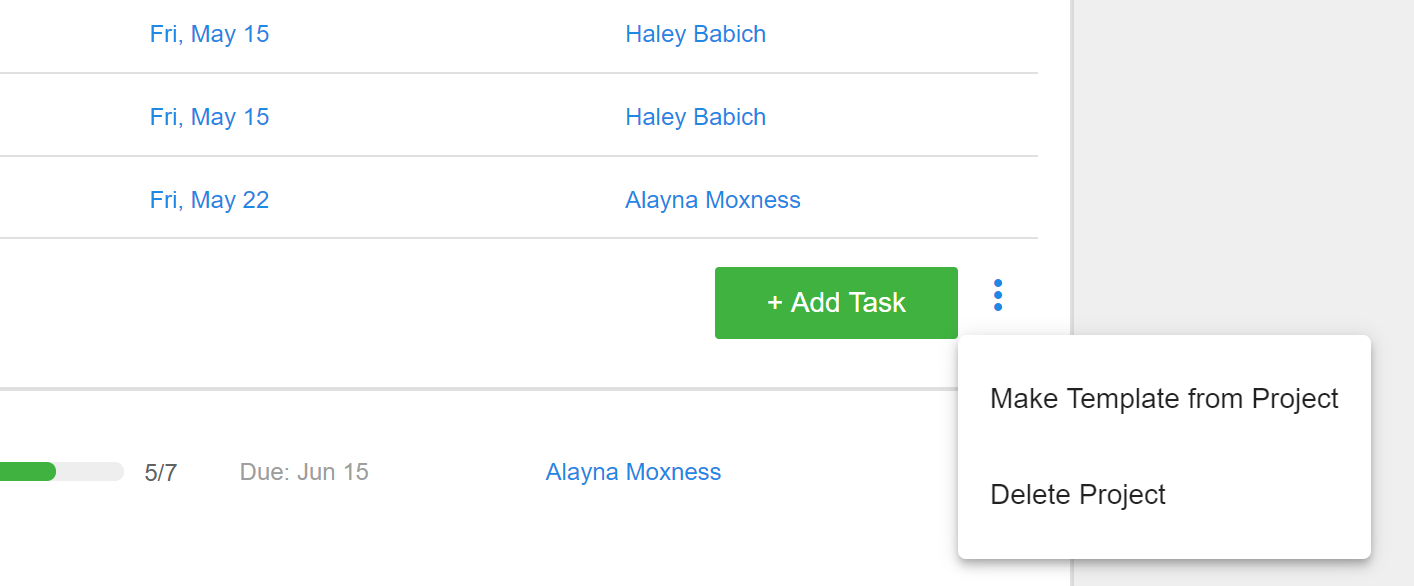Click the plus sign on Add Task
This screenshot has height=586, width=1414.
[x=774, y=303]
